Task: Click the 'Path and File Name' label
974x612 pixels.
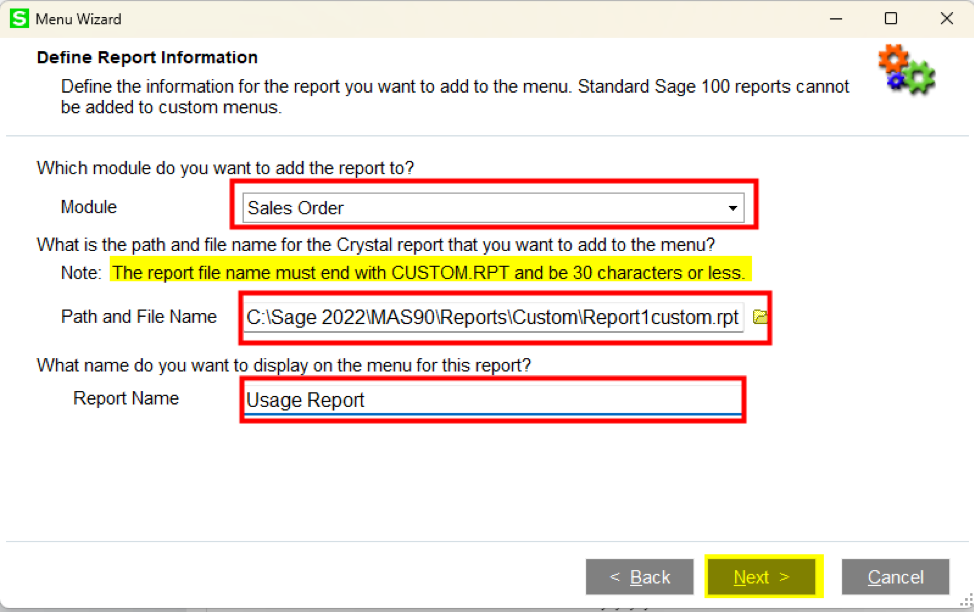Action: 139,317
